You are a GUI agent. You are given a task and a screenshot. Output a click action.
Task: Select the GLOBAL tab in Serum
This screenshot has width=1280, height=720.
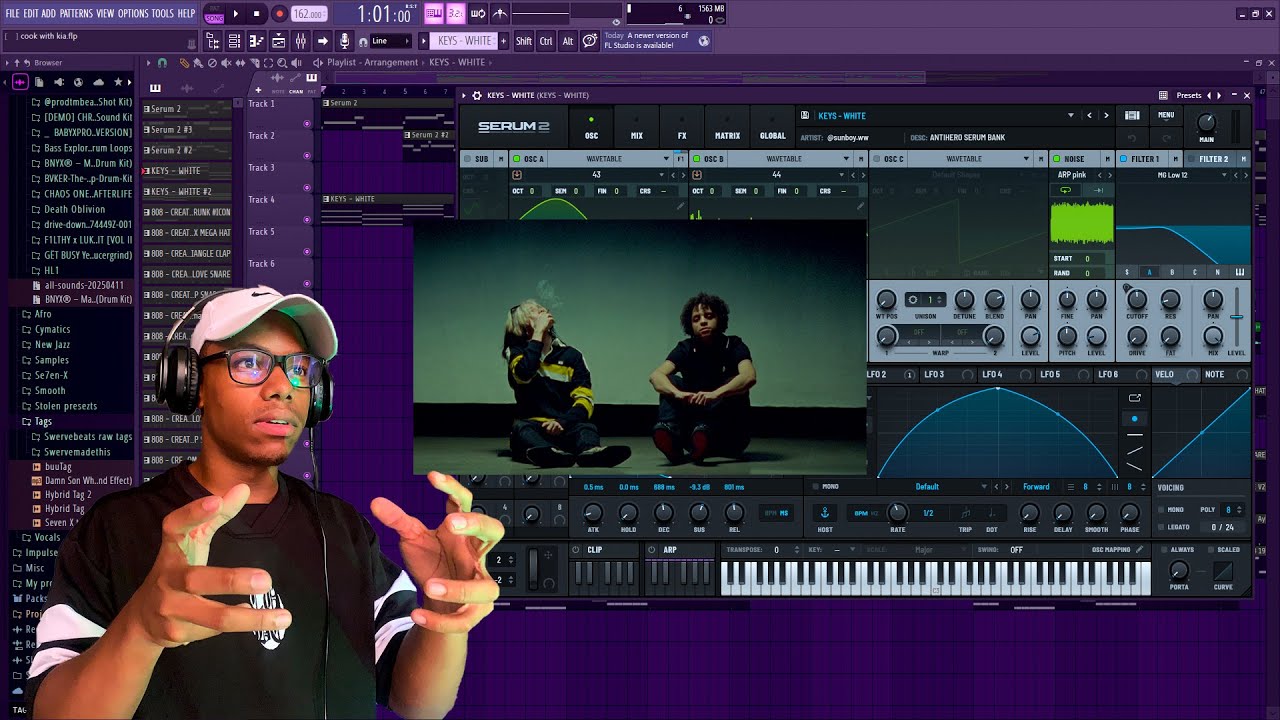[772, 128]
